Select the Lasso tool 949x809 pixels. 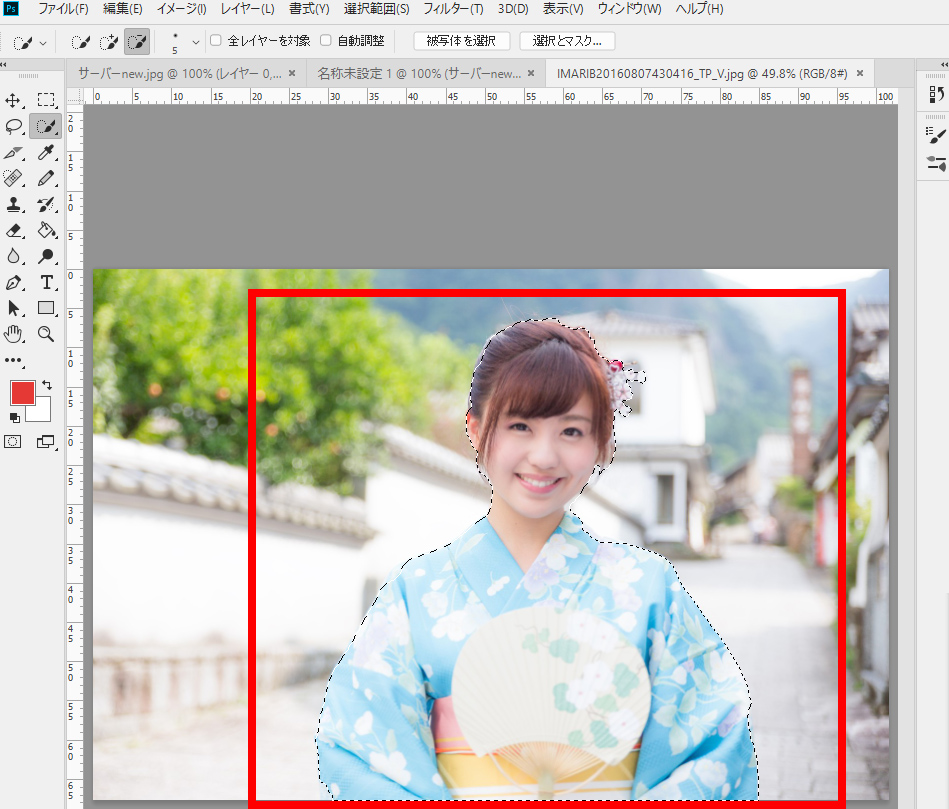click(14, 126)
